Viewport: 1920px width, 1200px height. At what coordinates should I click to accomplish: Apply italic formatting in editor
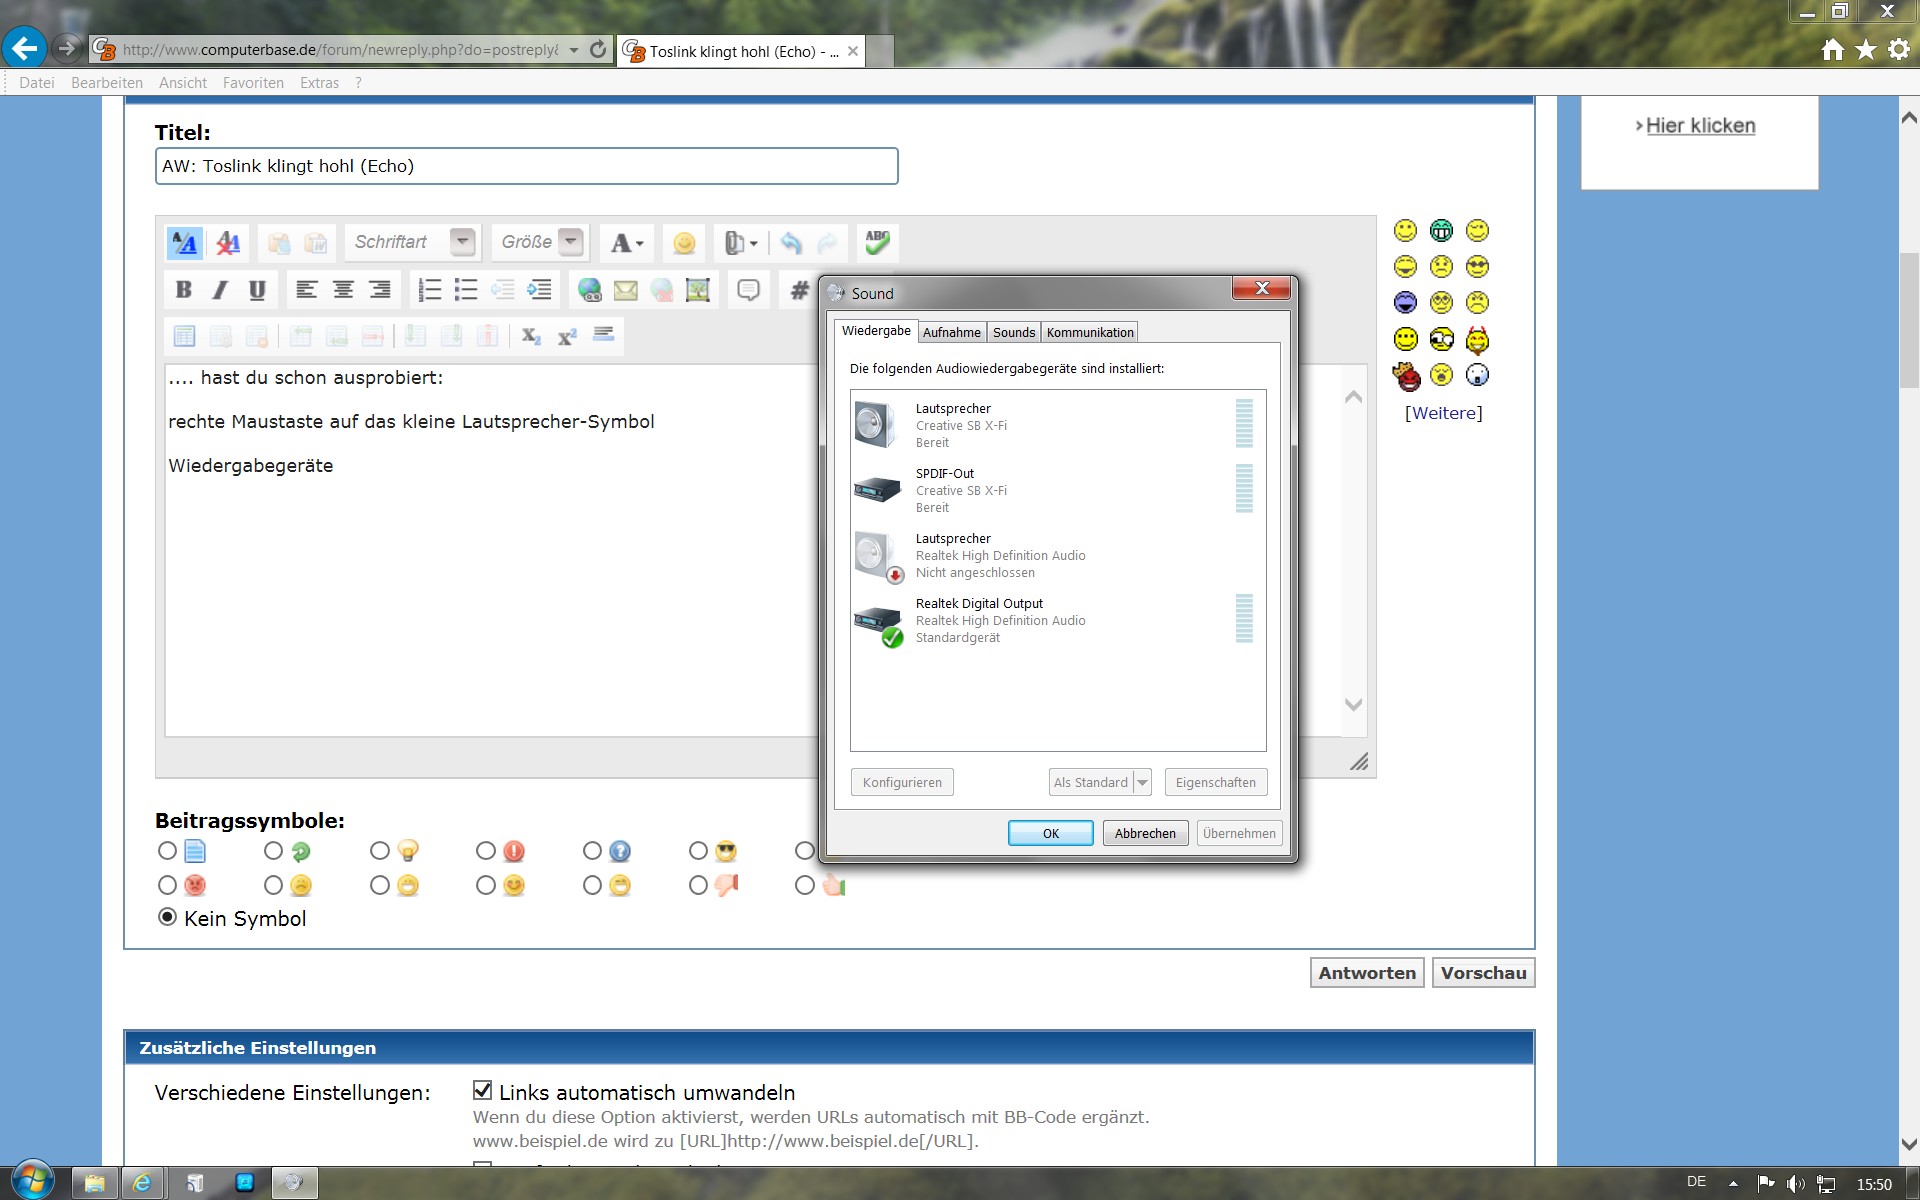point(220,290)
